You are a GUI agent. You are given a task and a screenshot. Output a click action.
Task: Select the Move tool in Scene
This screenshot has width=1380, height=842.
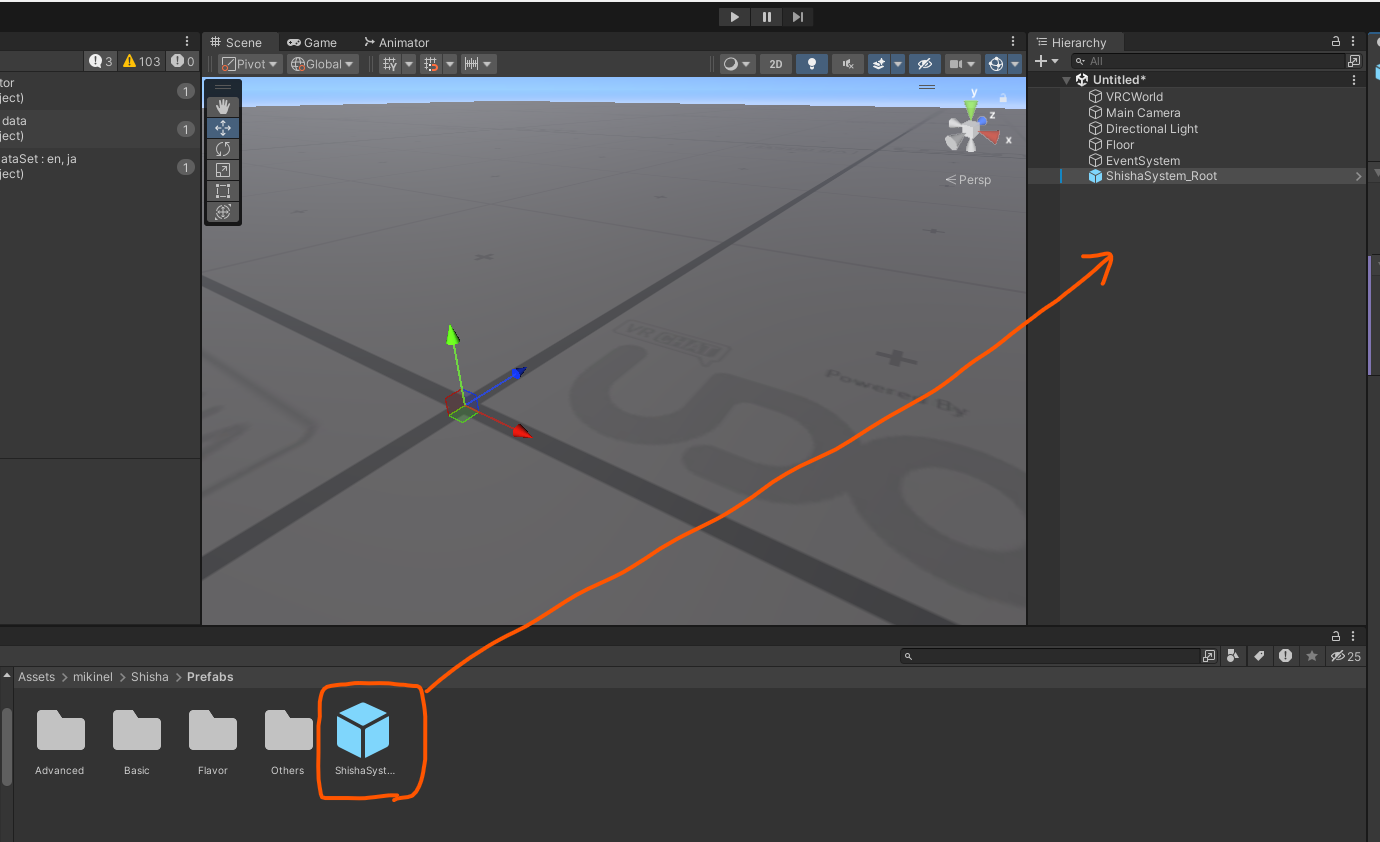[x=223, y=128]
